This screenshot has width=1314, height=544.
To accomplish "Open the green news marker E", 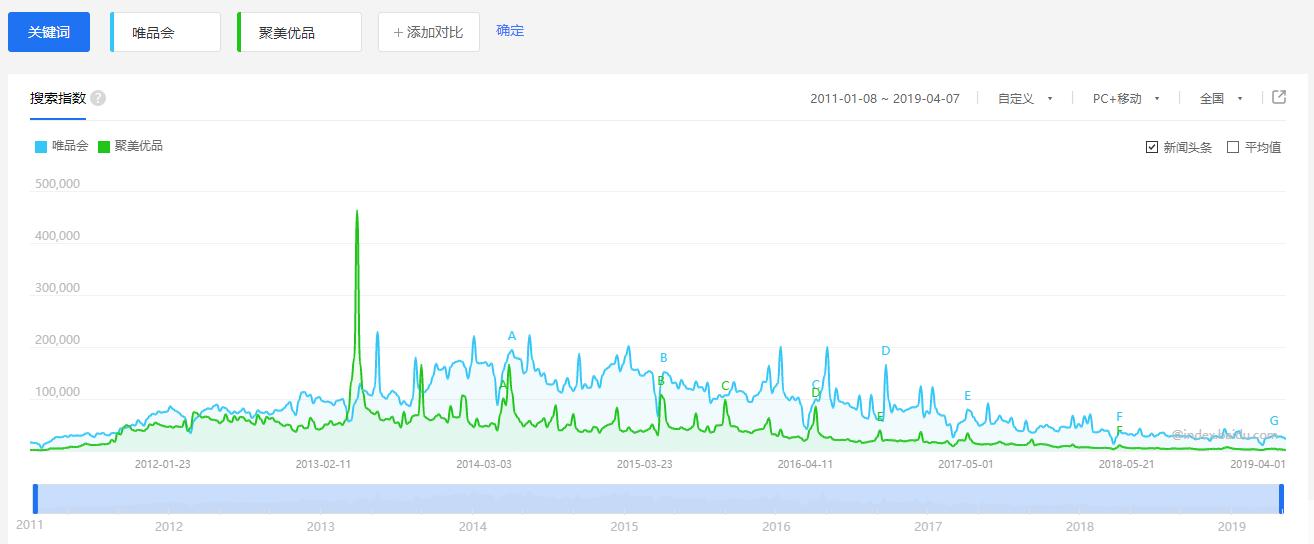I will pyautogui.click(x=880, y=417).
